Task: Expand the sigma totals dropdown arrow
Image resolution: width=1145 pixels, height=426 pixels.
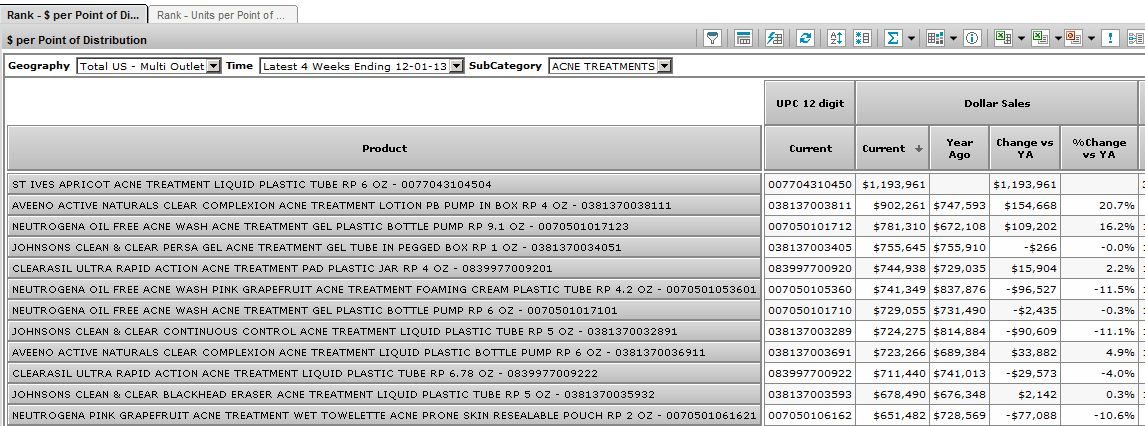Action: pos(911,38)
